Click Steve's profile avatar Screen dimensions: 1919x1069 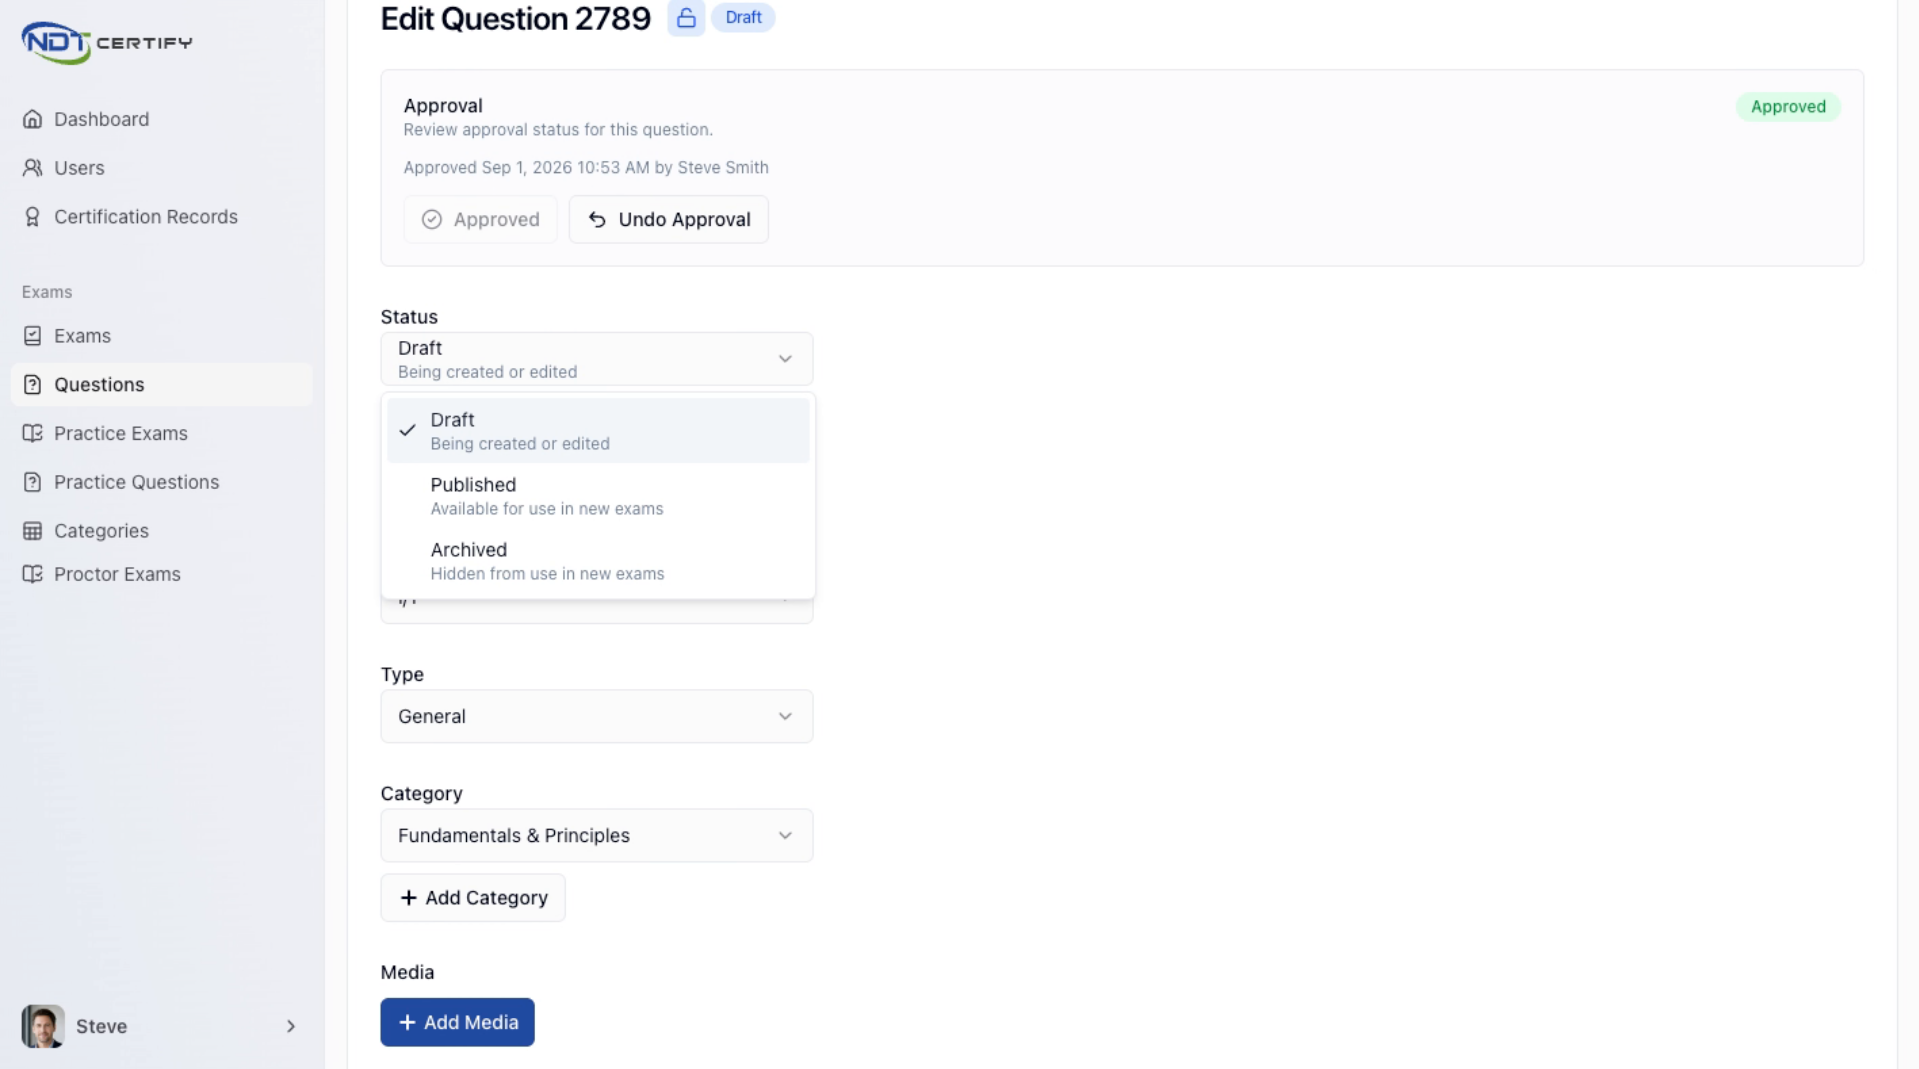click(43, 1026)
